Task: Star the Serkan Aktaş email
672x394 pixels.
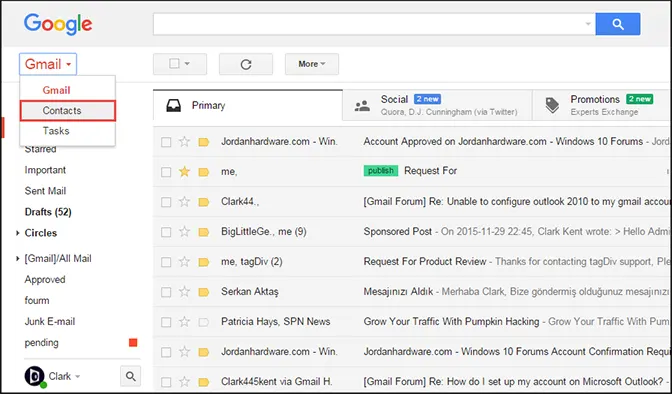Action: click(x=184, y=292)
